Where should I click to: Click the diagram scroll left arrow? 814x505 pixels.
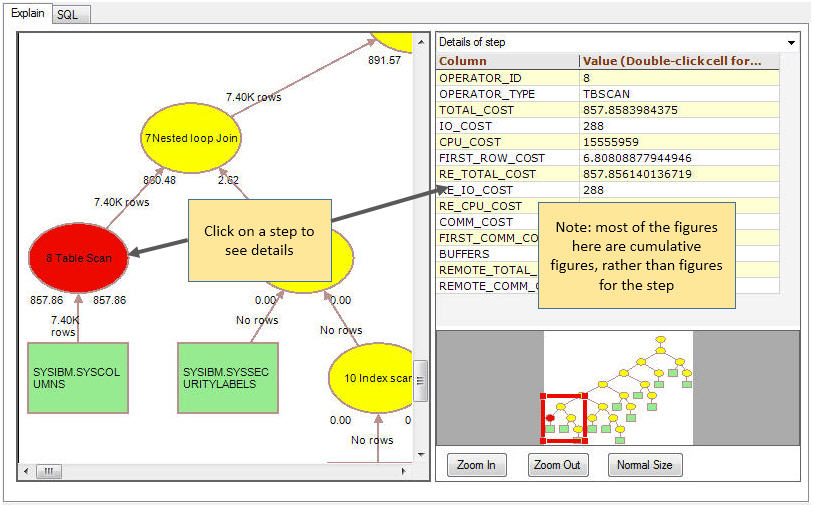point(26,471)
